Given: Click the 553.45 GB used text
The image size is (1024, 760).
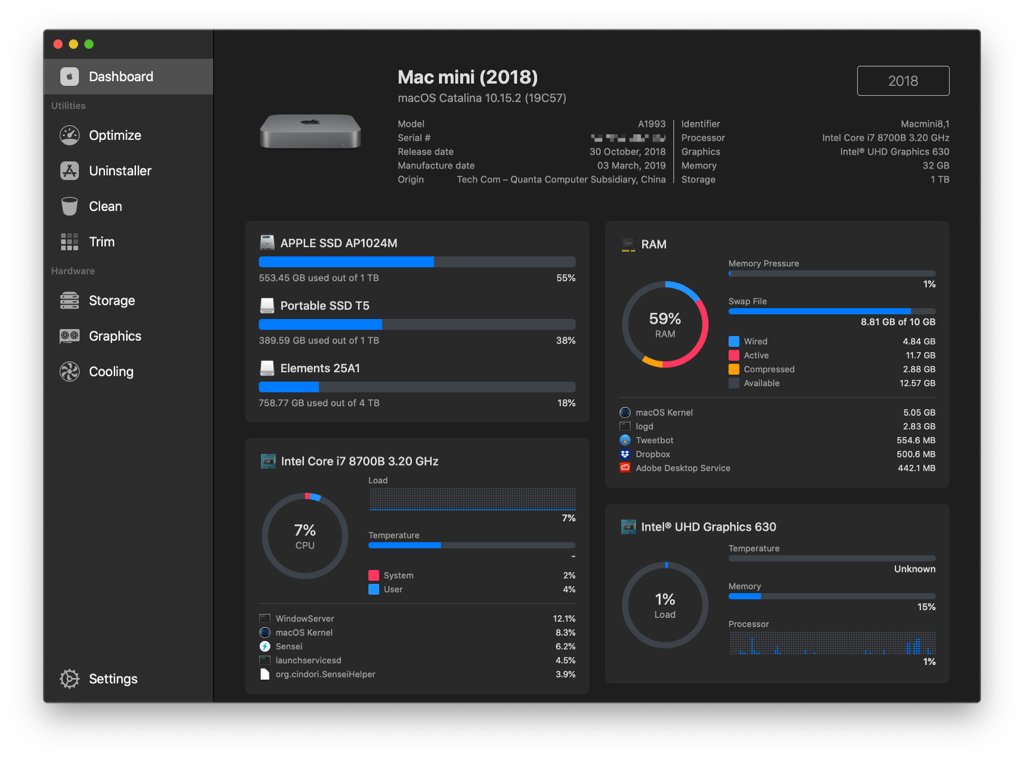Looking at the screenshot, I should pyautogui.click(x=319, y=277).
